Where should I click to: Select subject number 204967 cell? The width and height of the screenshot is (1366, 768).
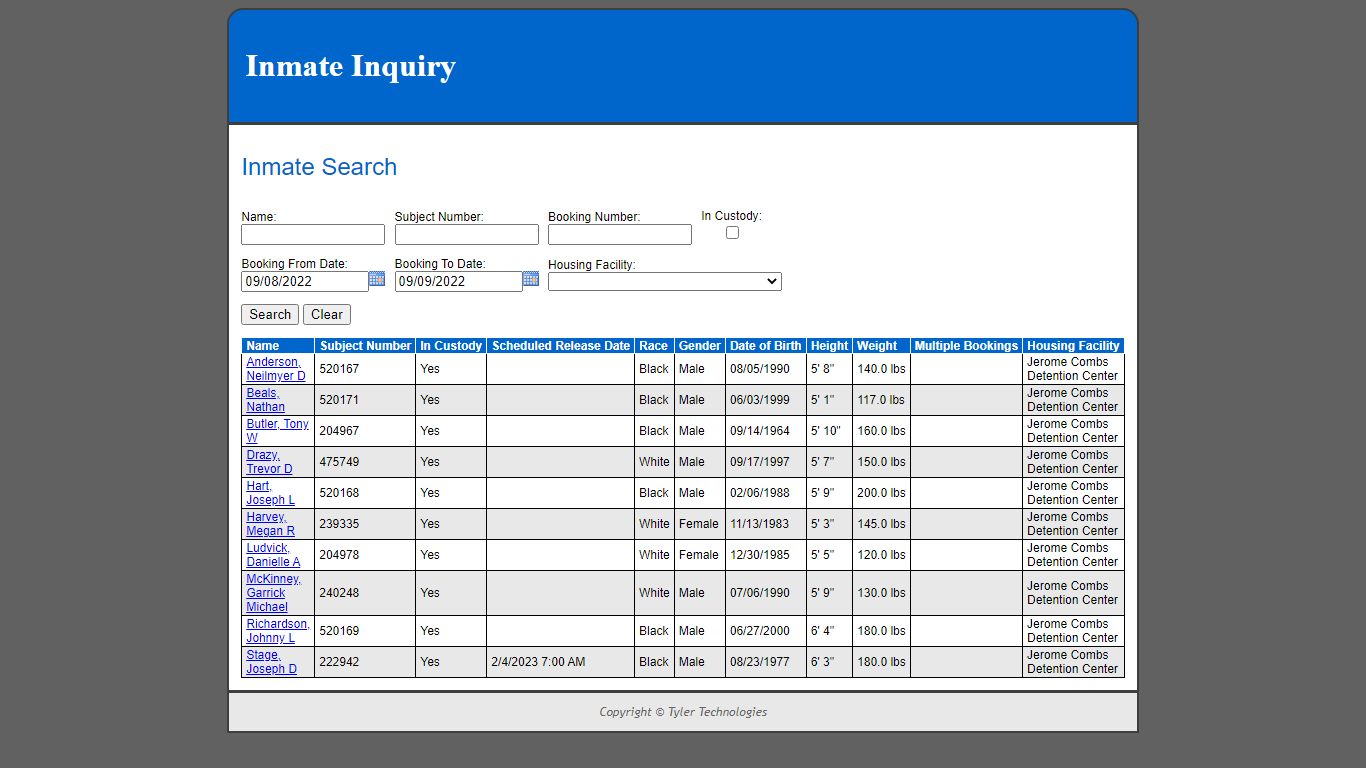tap(365, 431)
